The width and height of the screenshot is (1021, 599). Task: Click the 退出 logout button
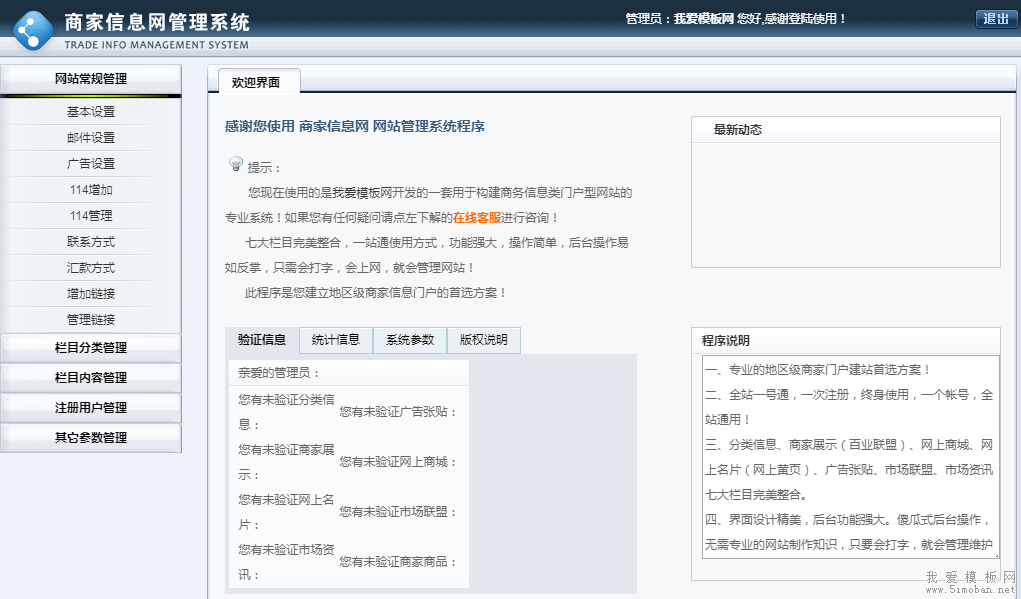tap(995, 19)
